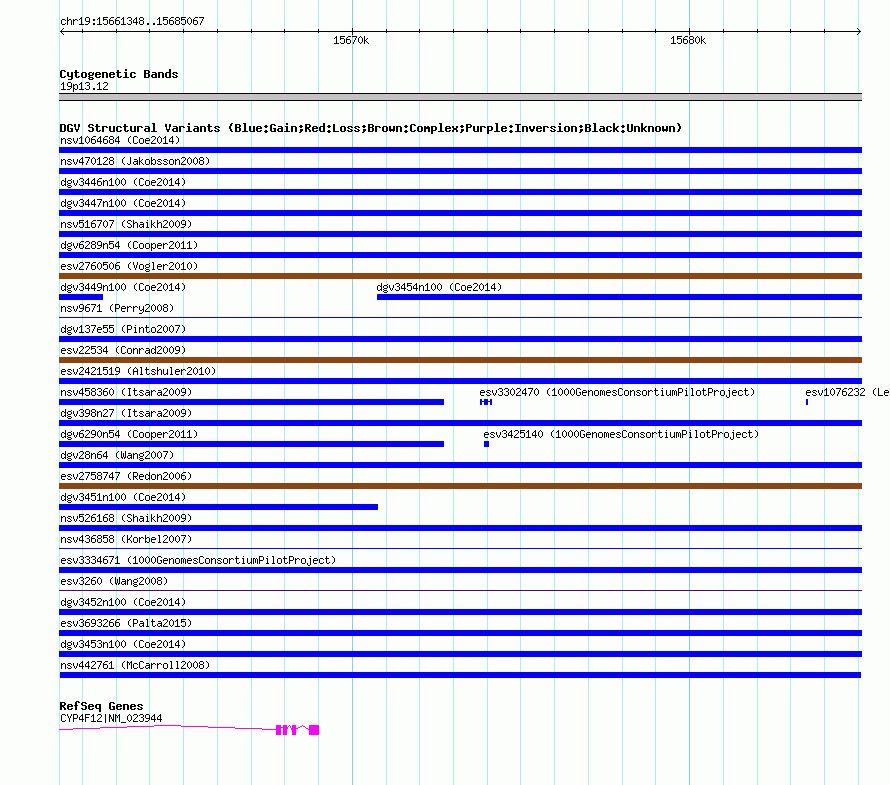This screenshot has height=785, width=890.
Task: Select the thin purple esv3260 inversion line
Action: [460, 591]
